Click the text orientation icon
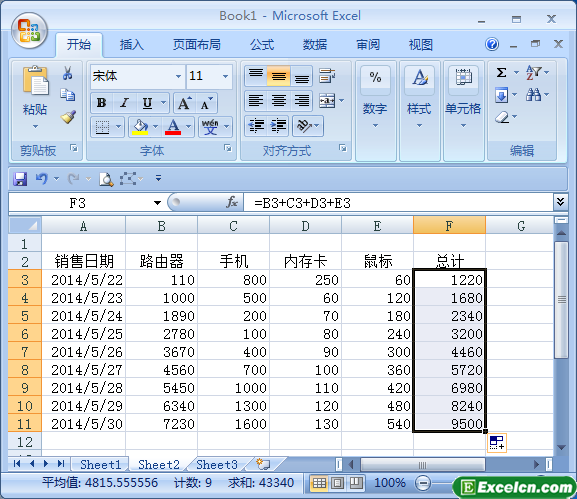Image resolution: width=577 pixels, height=499 pixels. point(304,126)
